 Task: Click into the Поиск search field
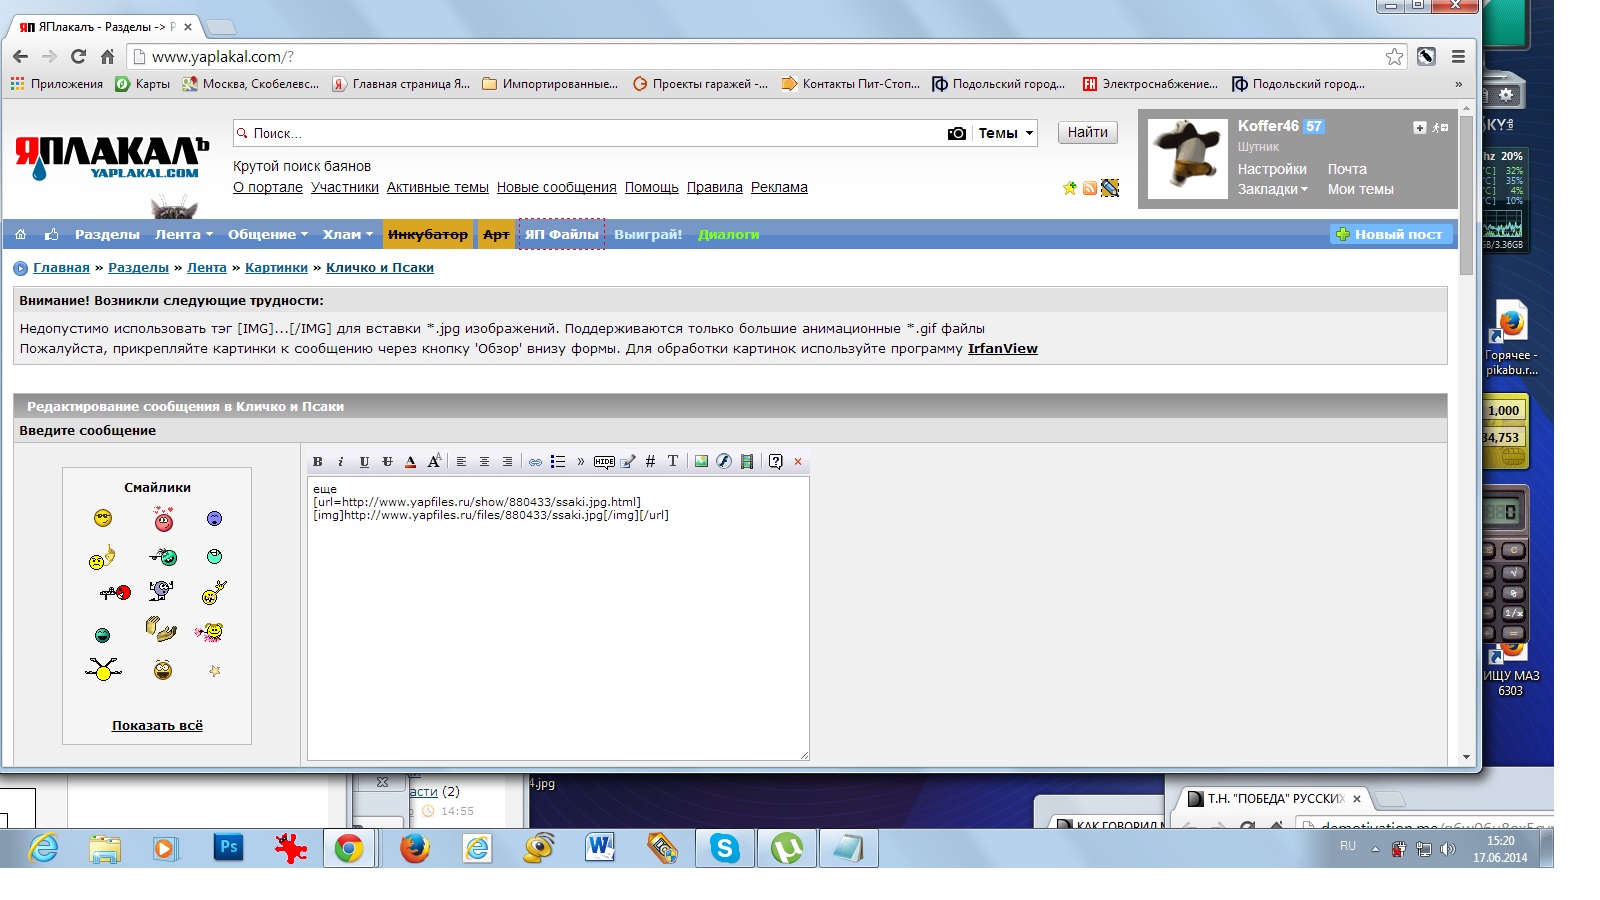coord(590,133)
